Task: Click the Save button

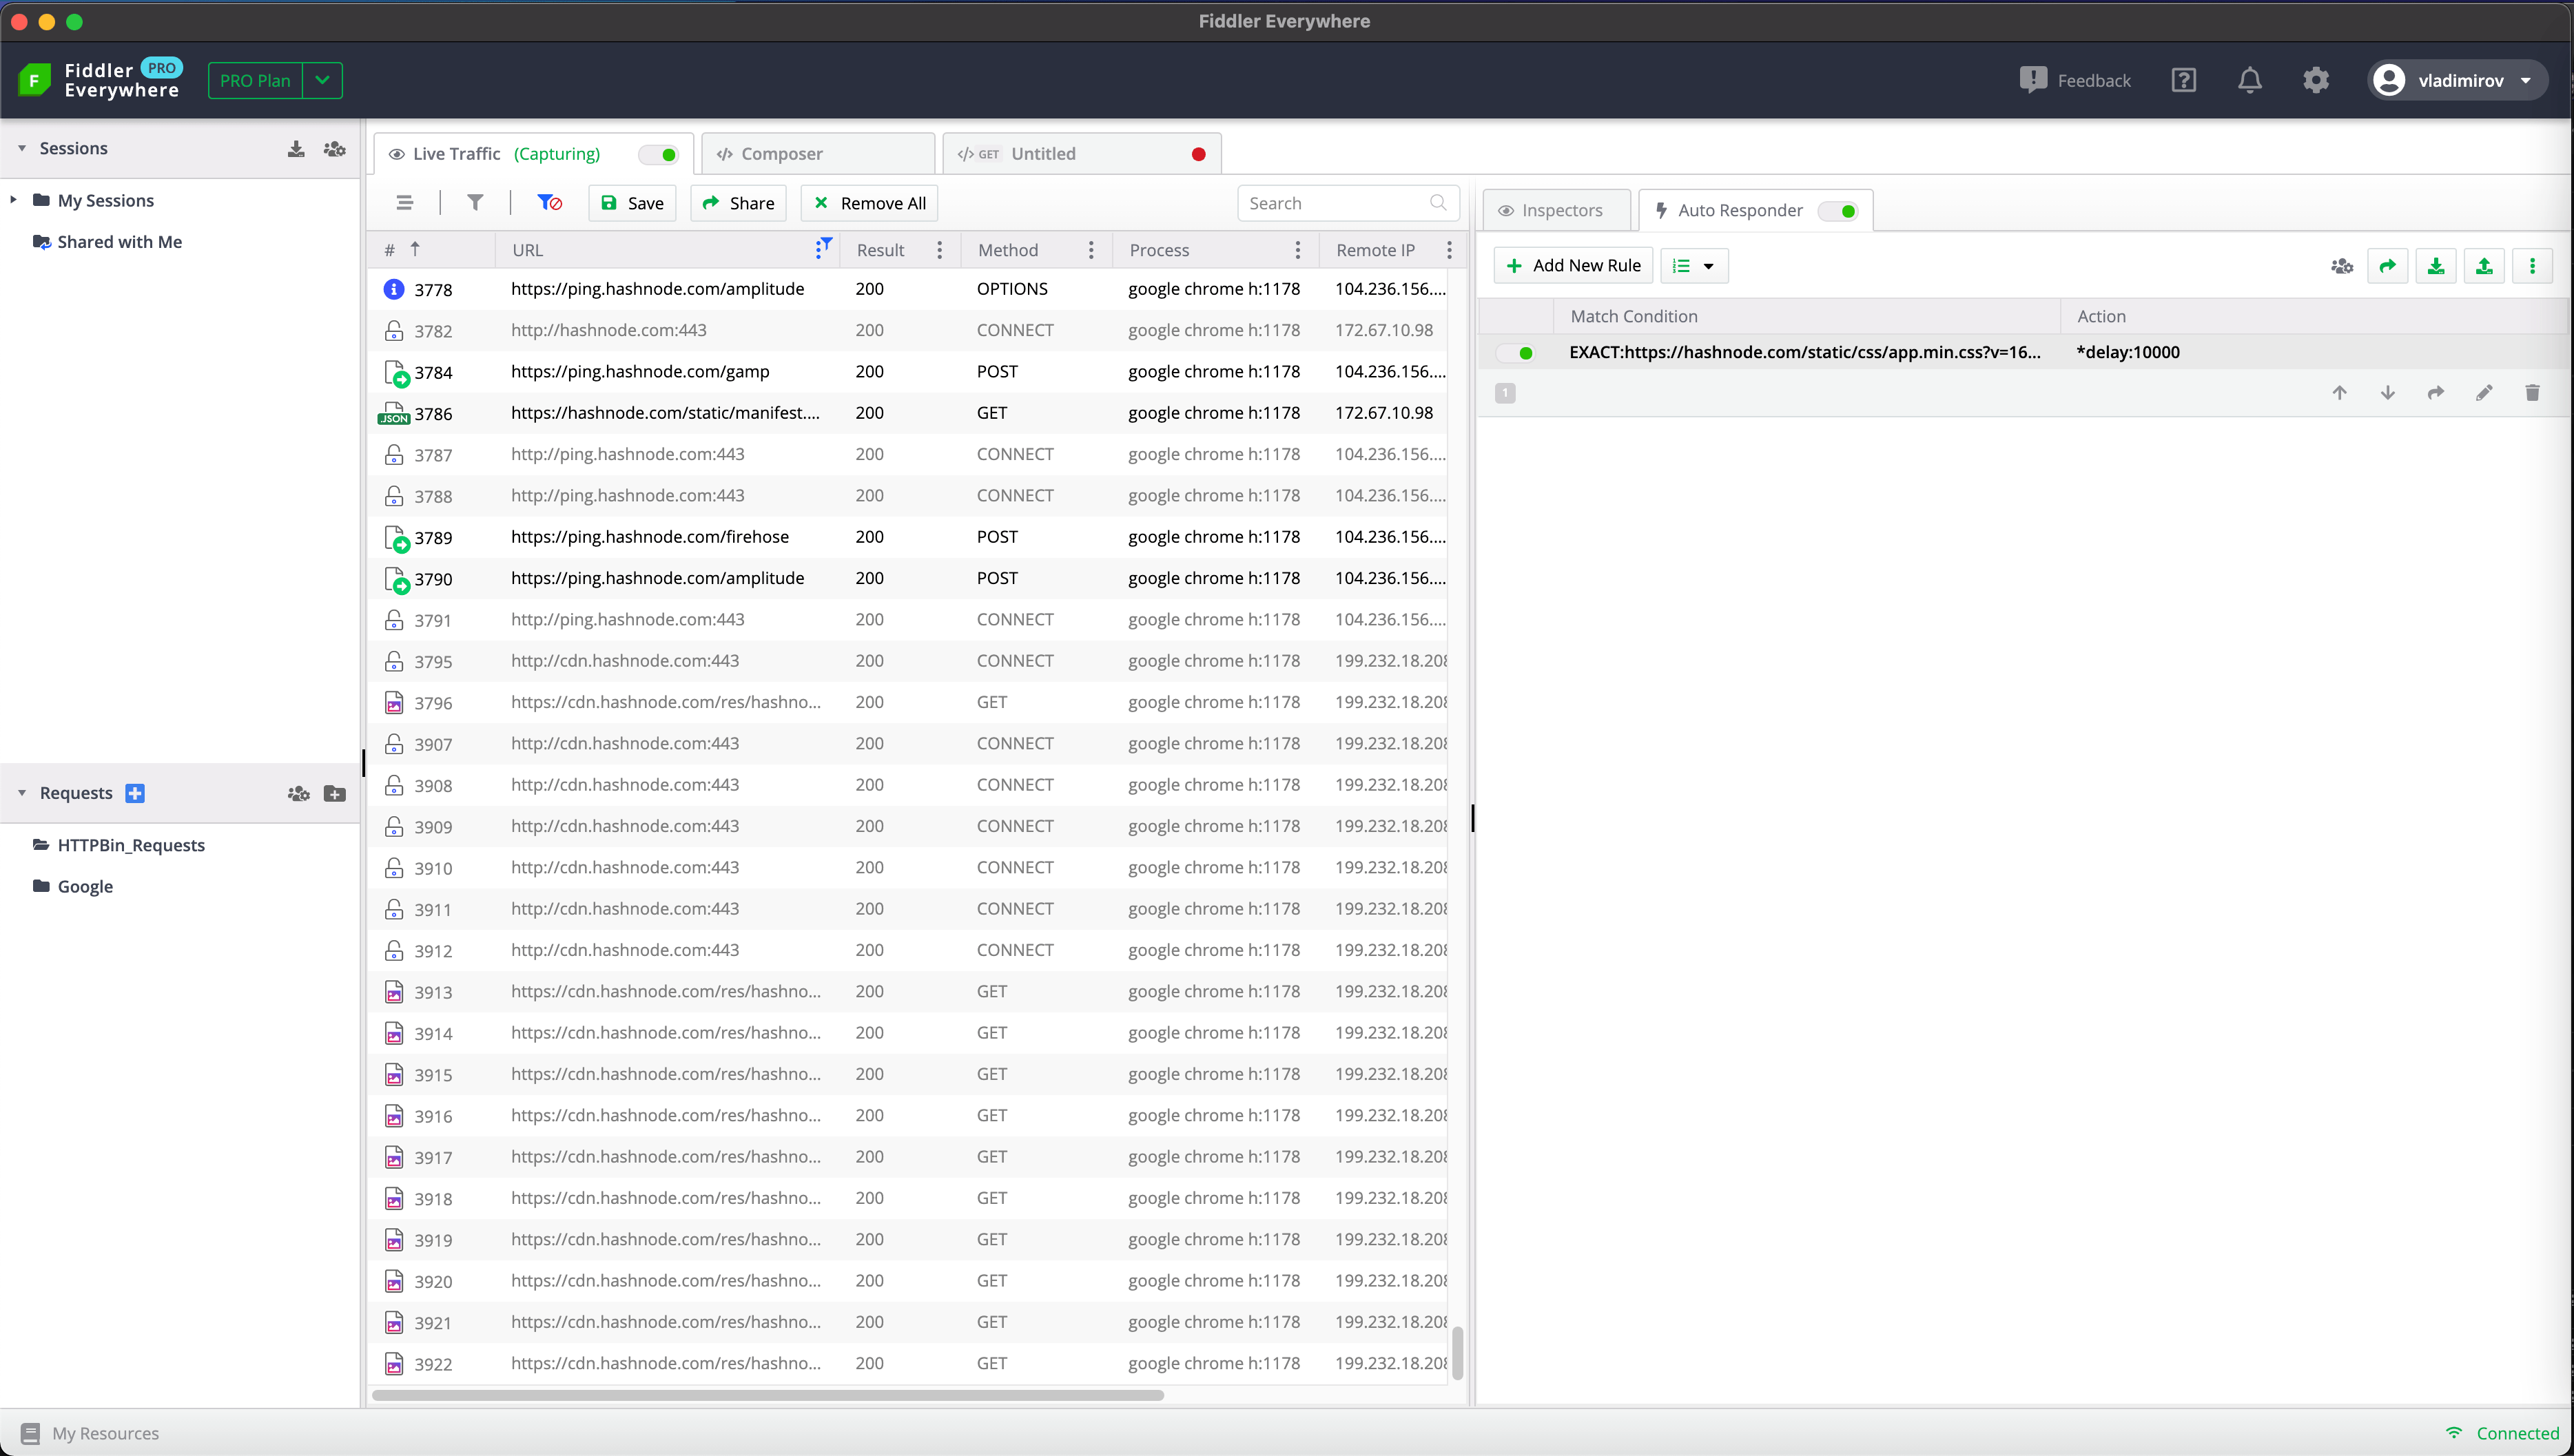Action: tap(632, 203)
